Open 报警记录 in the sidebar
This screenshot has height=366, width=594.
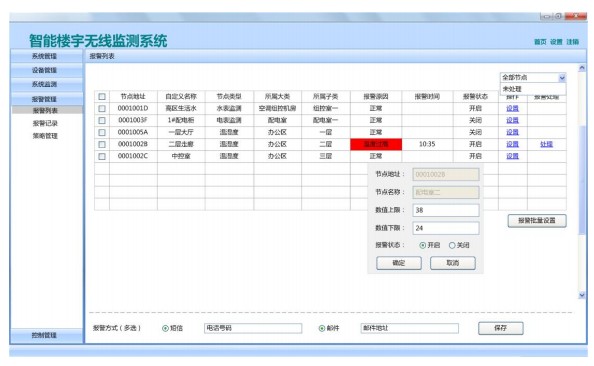pos(45,123)
